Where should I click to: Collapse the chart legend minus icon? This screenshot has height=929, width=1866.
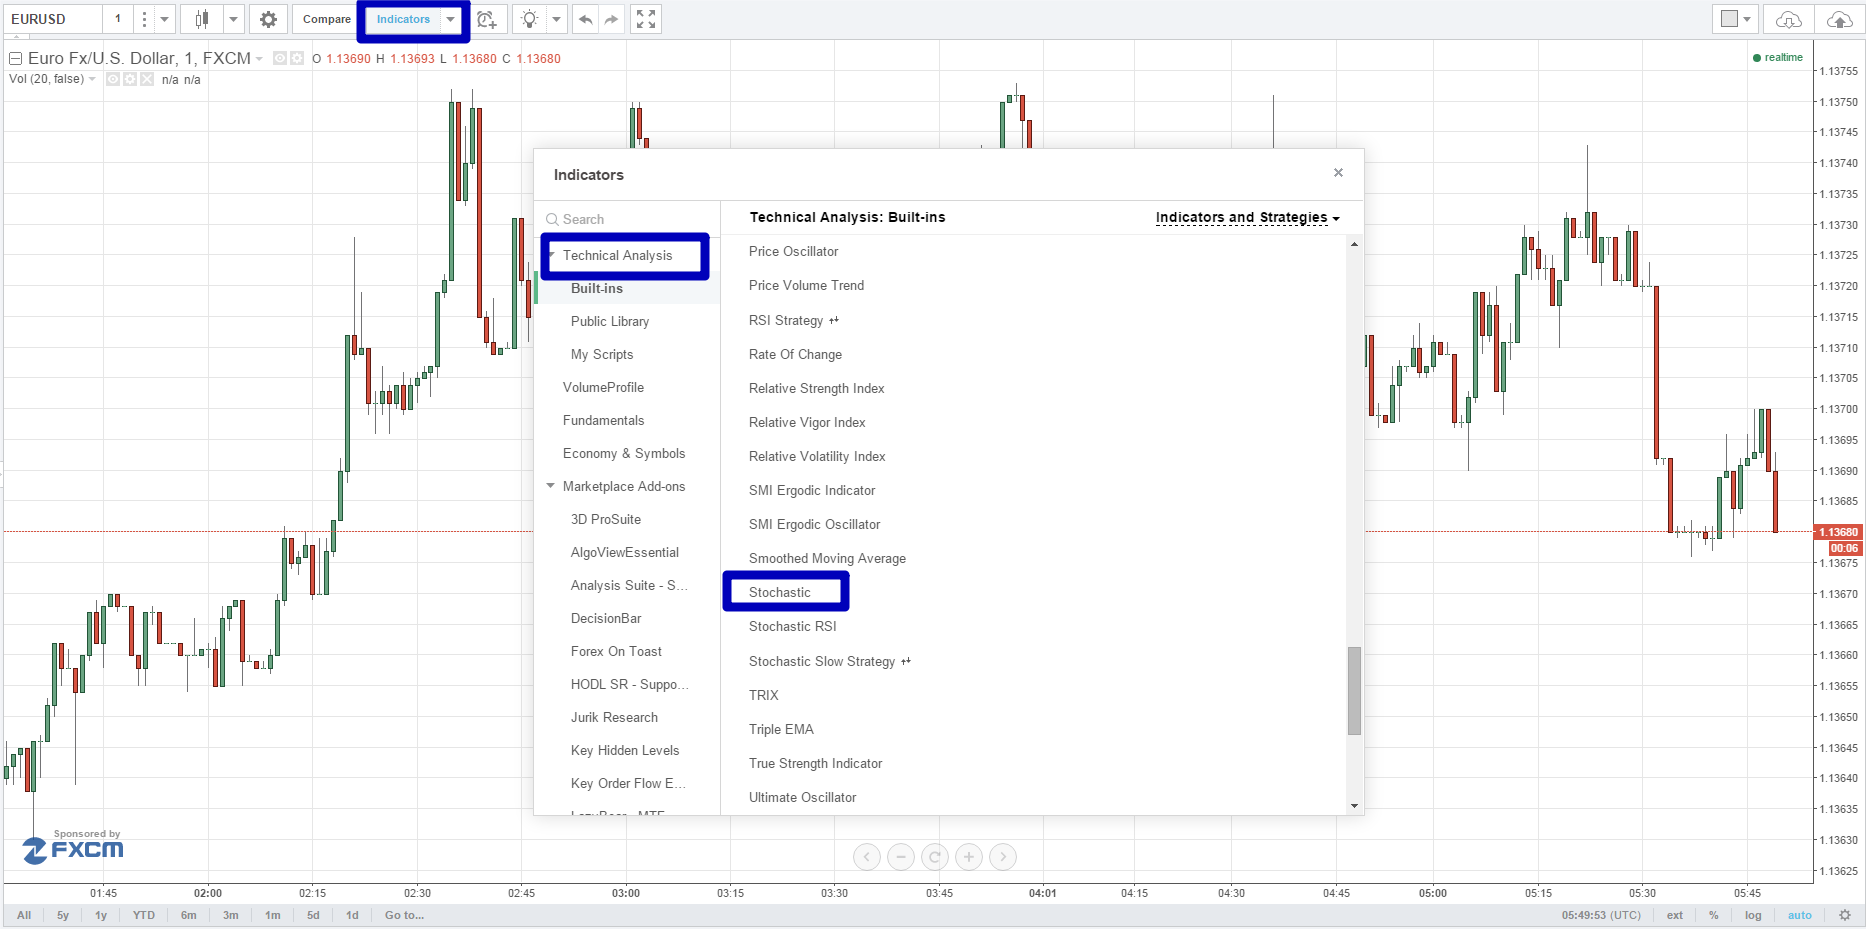pos(15,59)
